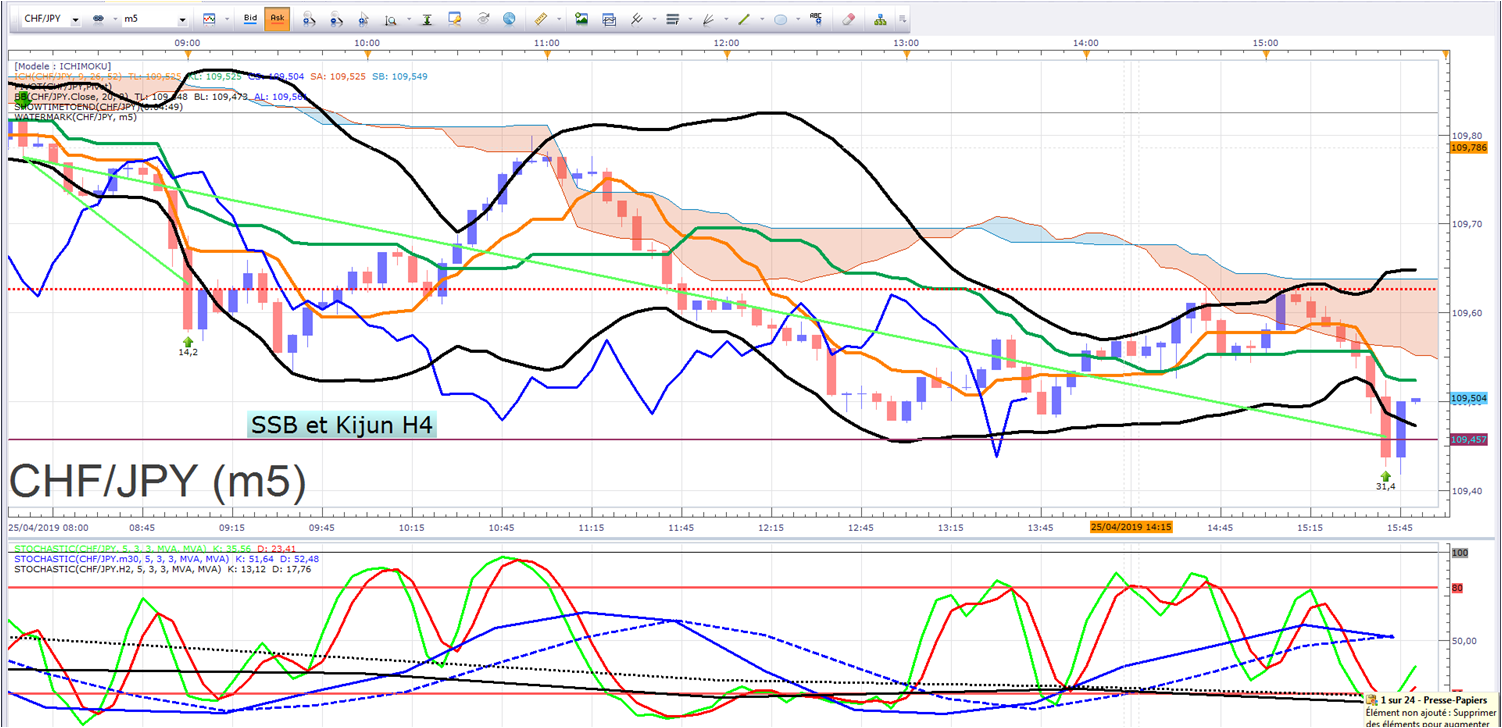Click the orange time marker above 09:00
Viewport: 1502px width, 728px height.
coord(186,54)
